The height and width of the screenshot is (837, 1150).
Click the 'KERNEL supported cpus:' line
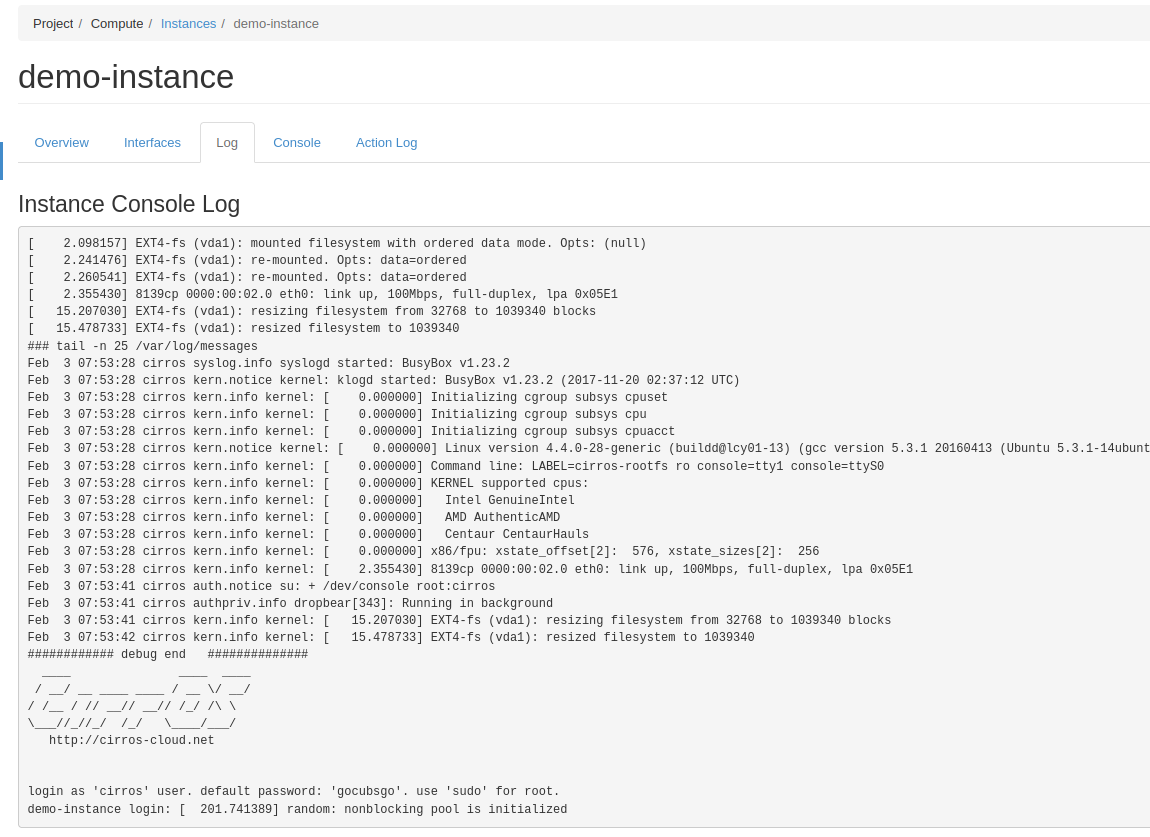click(x=308, y=483)
